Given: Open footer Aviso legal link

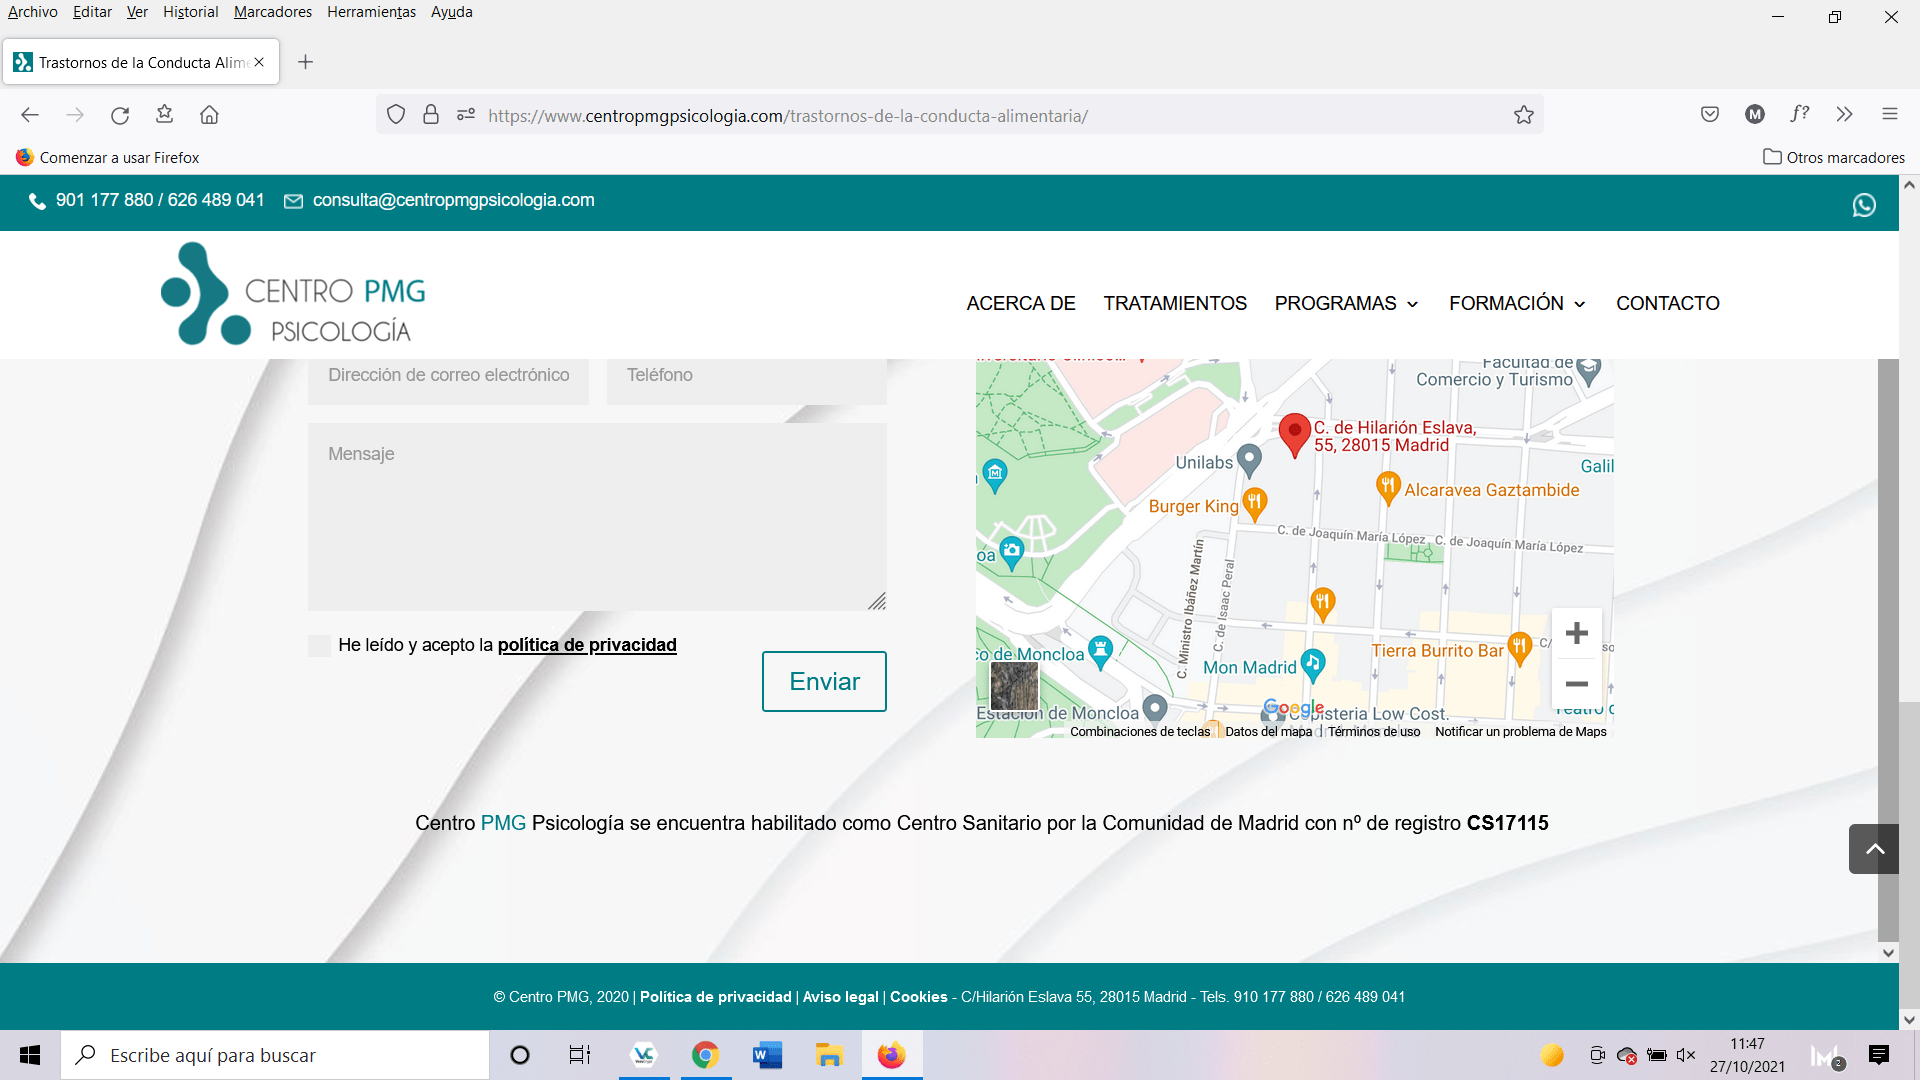Looking at the screenshot, I should coord(840,997).
